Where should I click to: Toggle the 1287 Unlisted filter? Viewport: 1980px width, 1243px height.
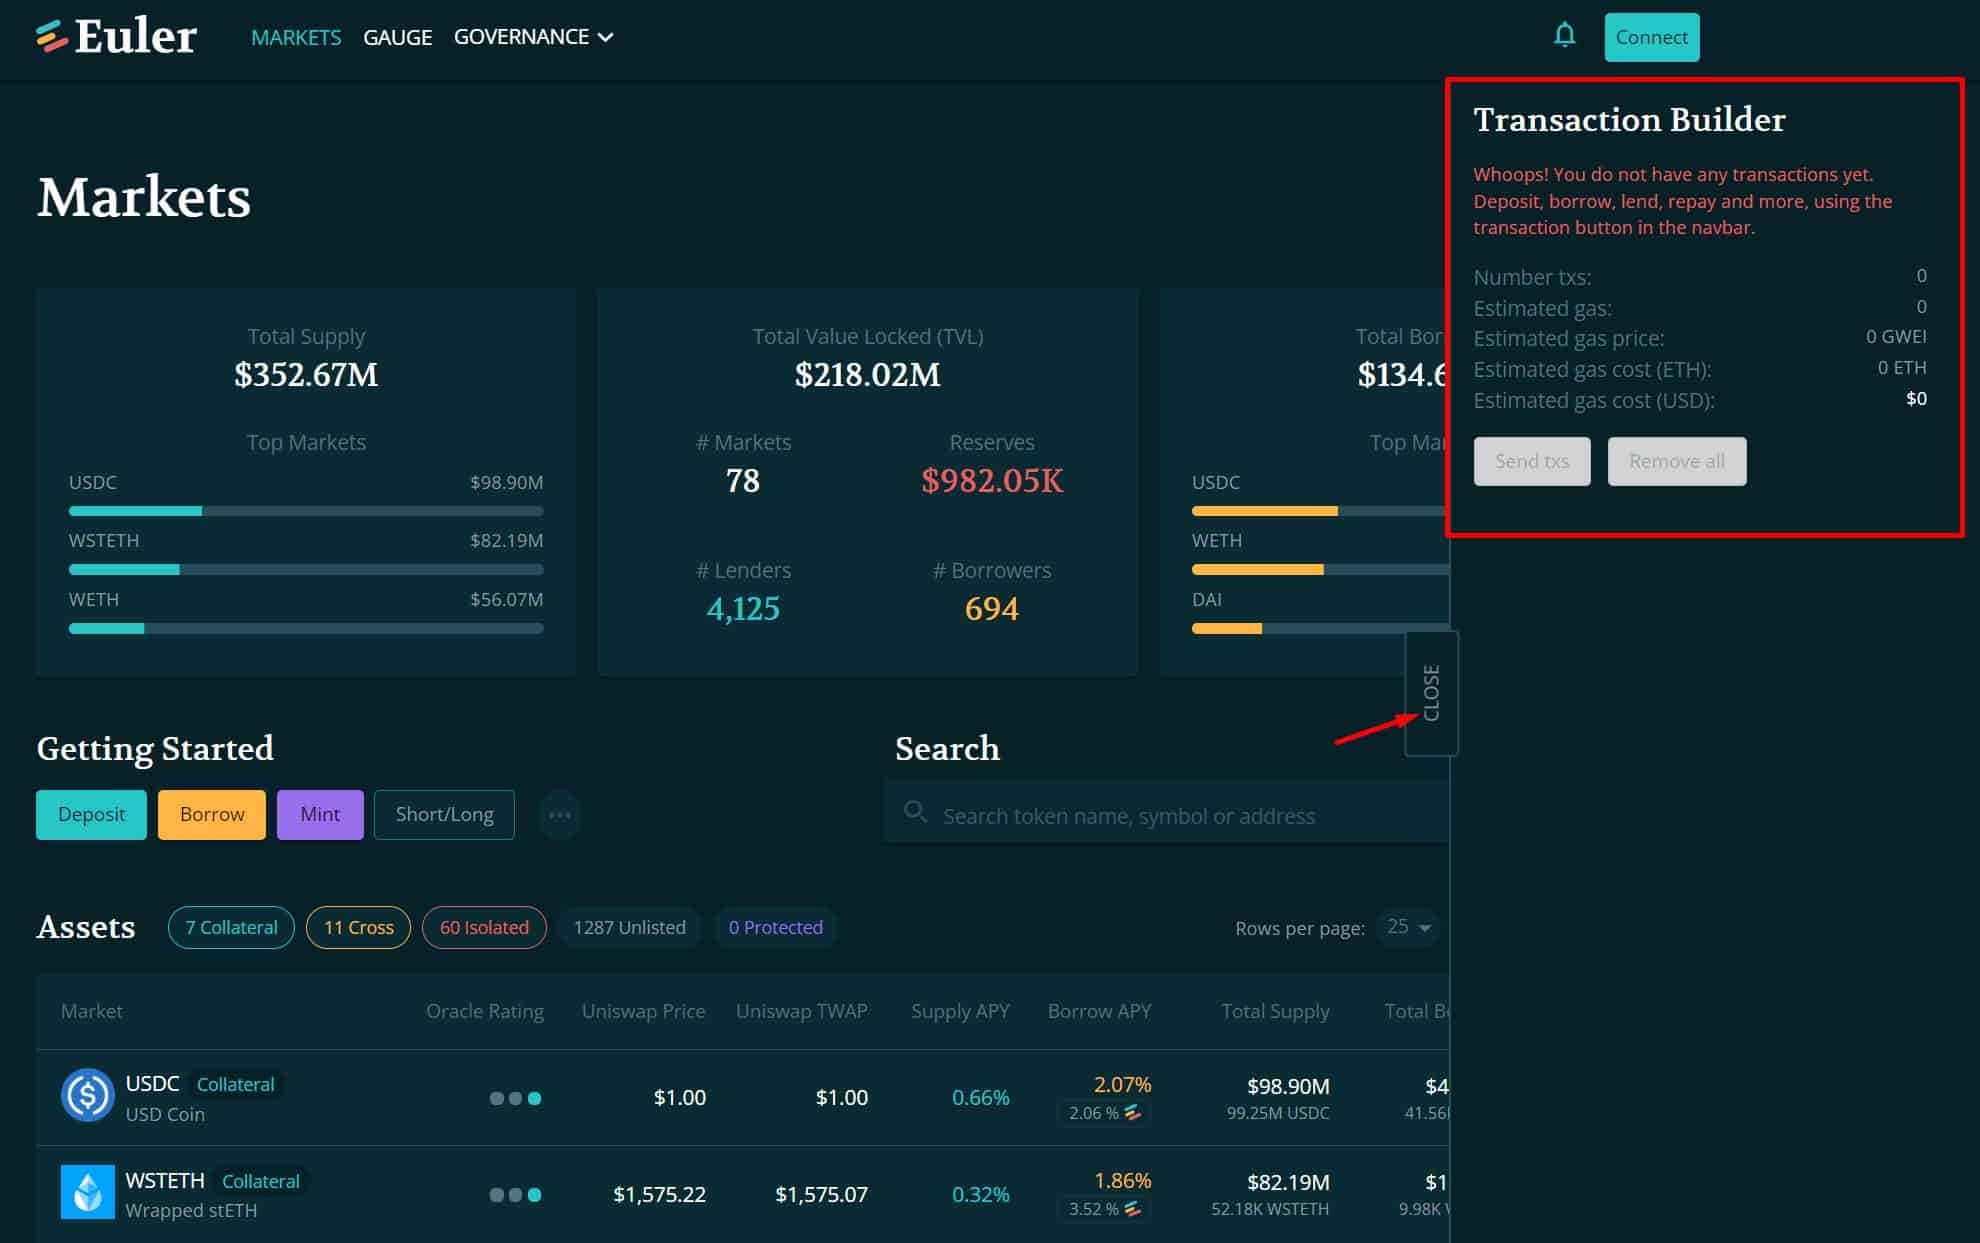click(x=630, y=927)
